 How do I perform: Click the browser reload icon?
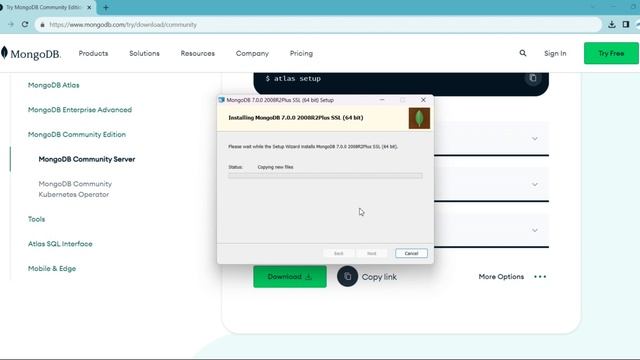pos(25,24)
